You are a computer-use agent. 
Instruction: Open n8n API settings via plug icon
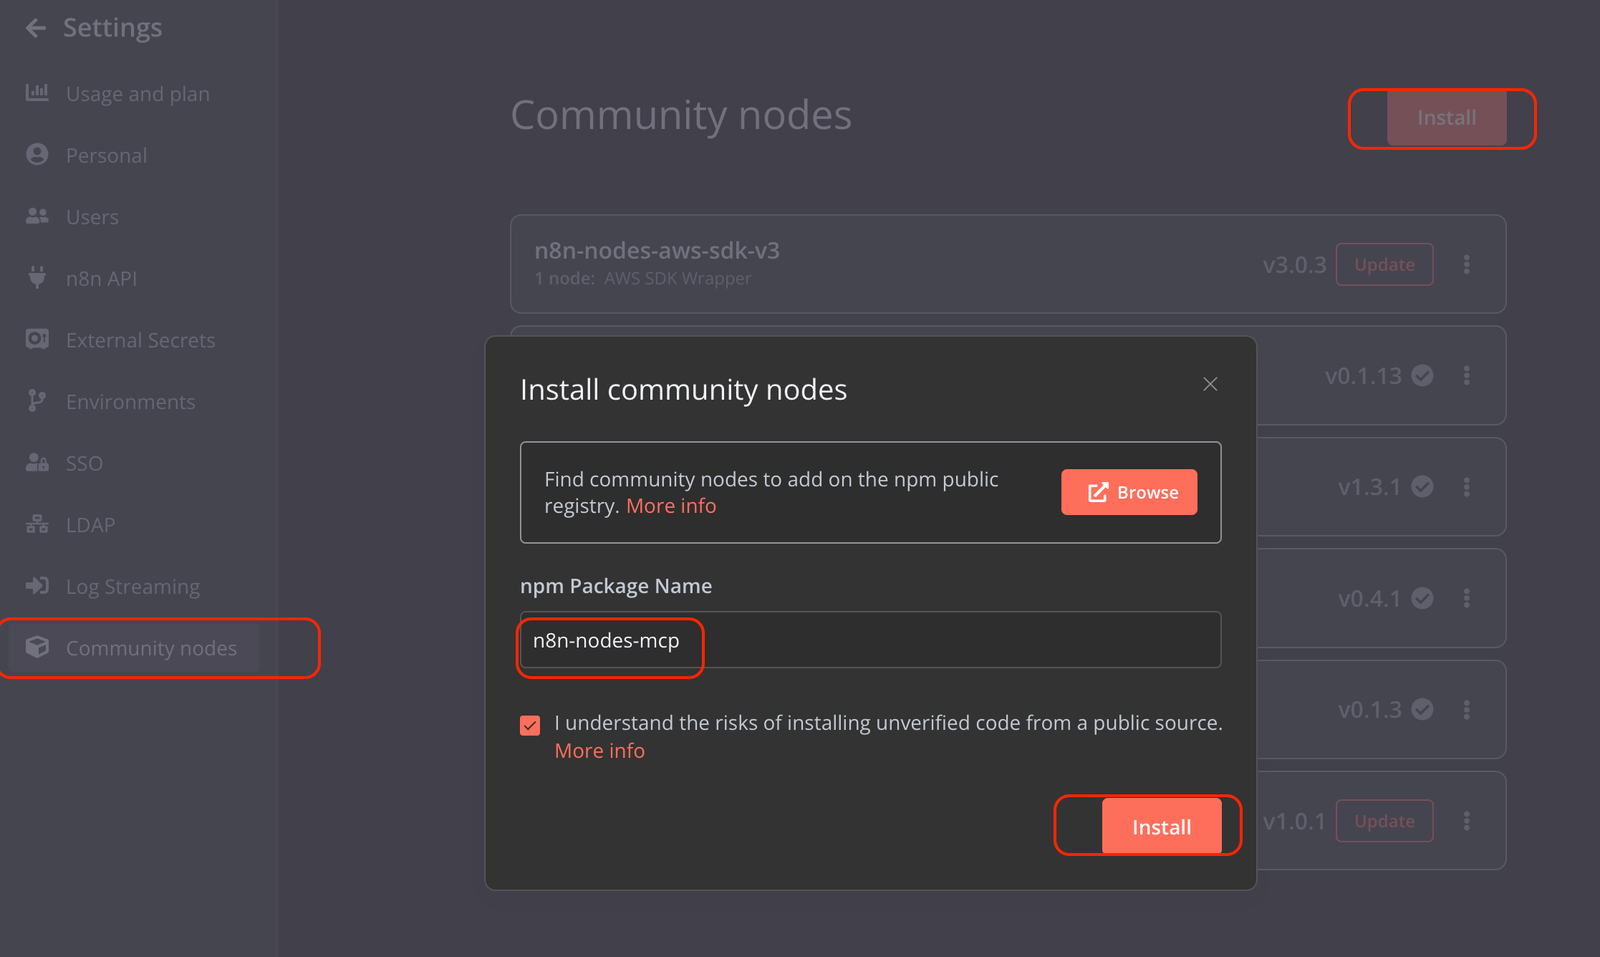click(x=37, y=278)
